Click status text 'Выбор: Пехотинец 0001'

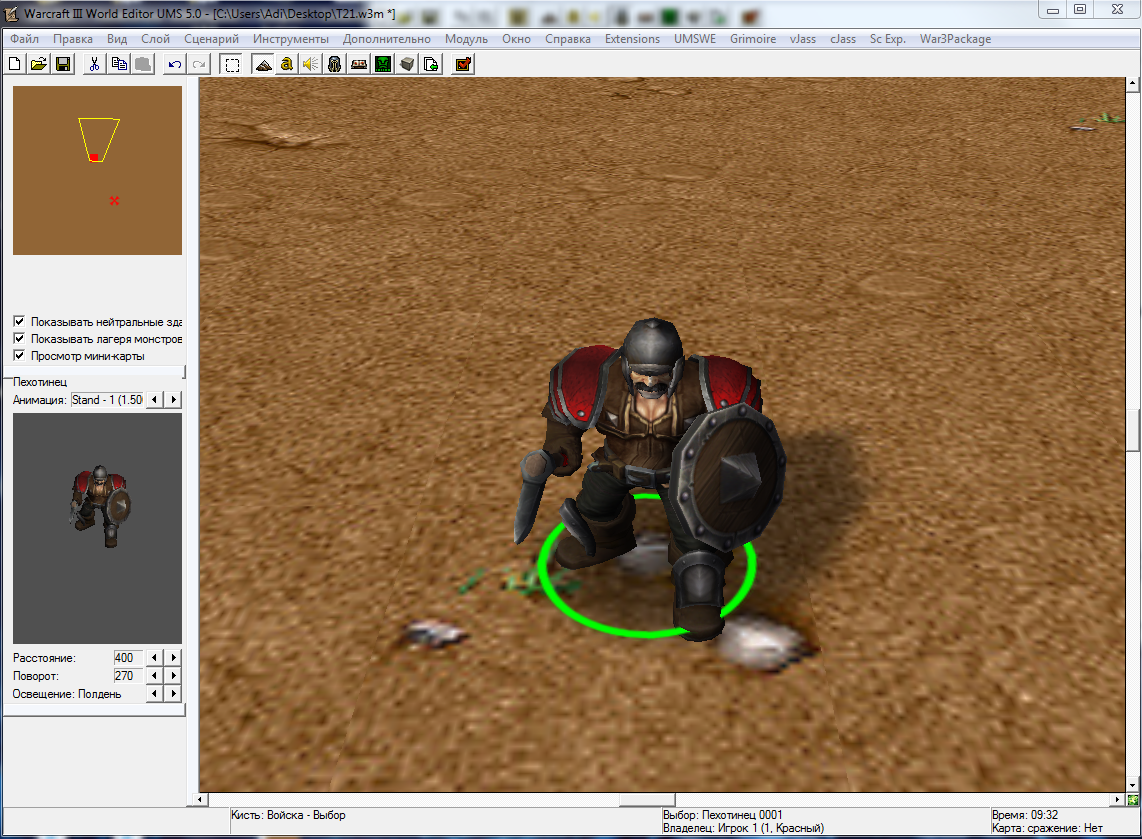[722, 815]
